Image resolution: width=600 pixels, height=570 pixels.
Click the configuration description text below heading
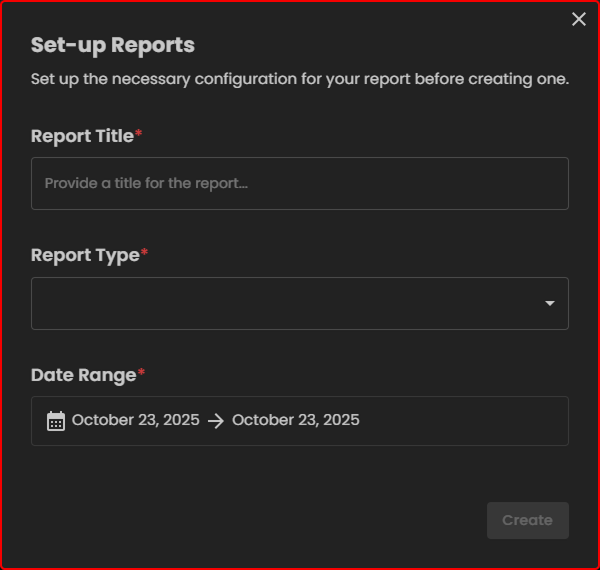(300, 79)
